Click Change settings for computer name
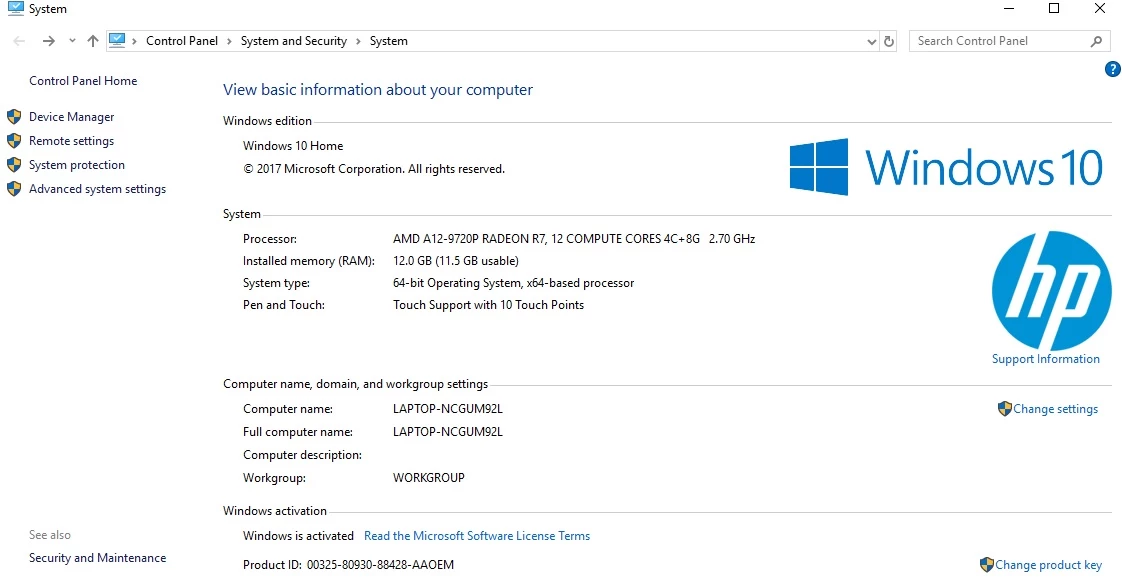The height and width of the screenshot is (584, 1122). 1055,409
